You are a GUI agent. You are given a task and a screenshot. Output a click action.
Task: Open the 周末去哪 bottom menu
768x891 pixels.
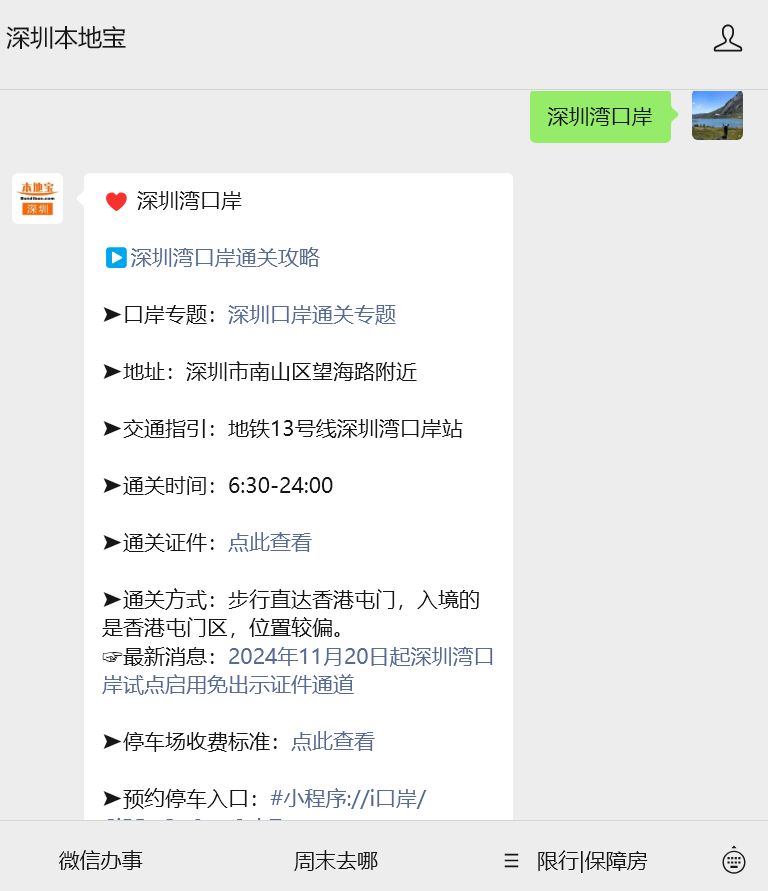[336, 860]
